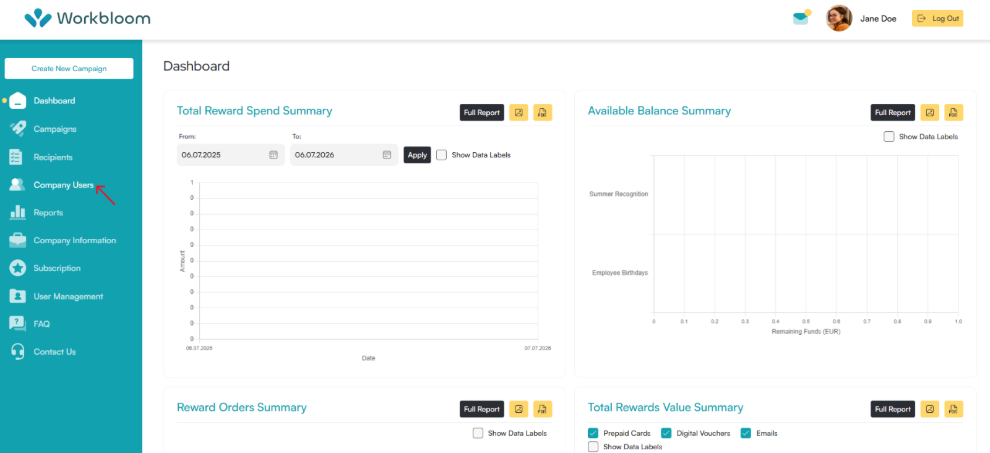The image size is (990, 453).
Task: Uncheck Prepaid Cards checkbox
Action: coord(593,433)
